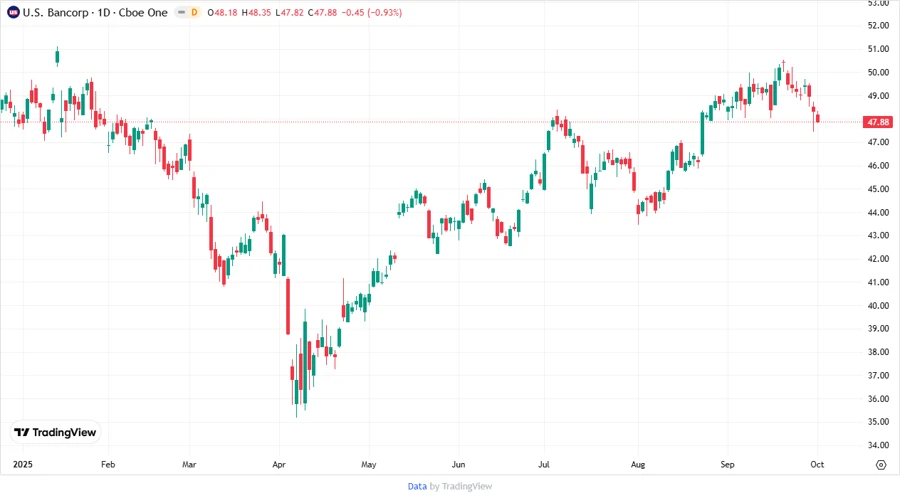Click the 36.00 price axis label
This screenshot has height=498, width=900.
tap(879, 399)
